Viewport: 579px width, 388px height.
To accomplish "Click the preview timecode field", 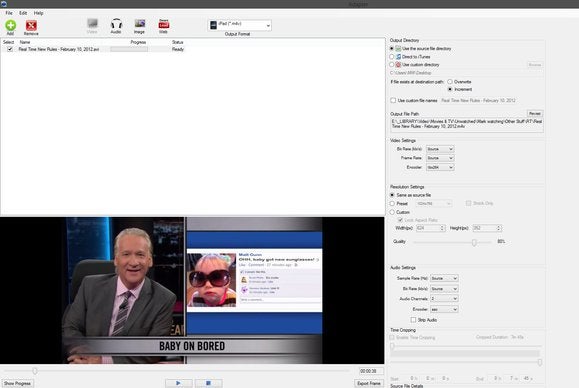I will [x=371, y=371].
